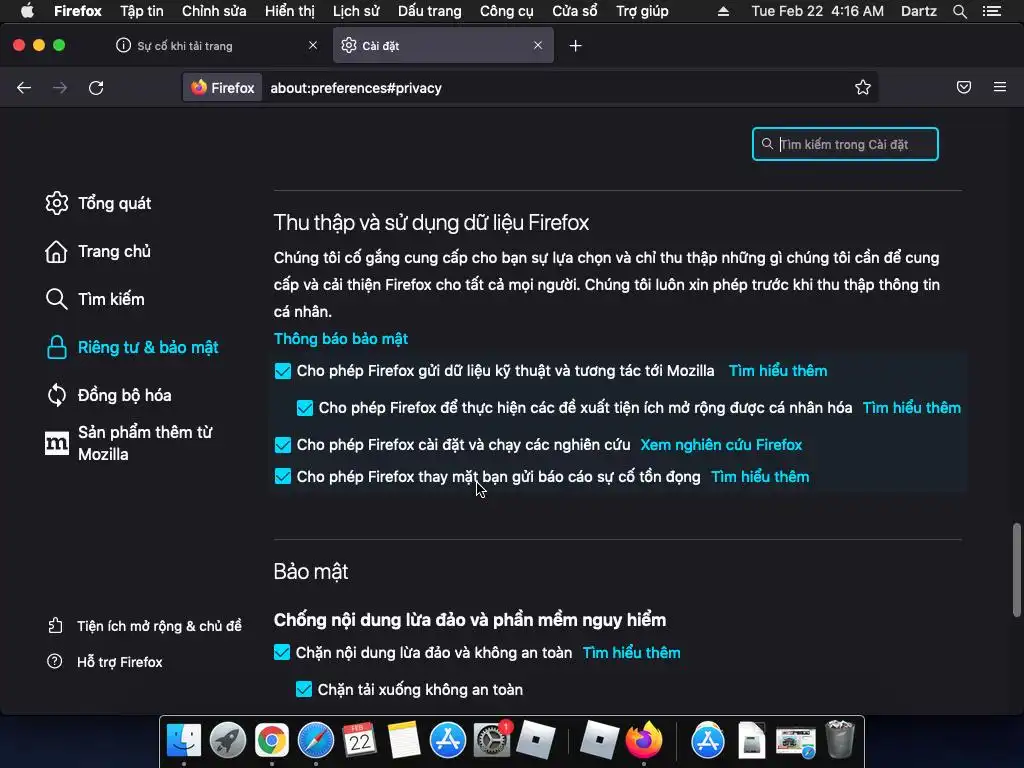The height and width of the screenshot is (768, 1024).
Task: Open the Lịch sử menu
Action: click(x=356, y=11)
